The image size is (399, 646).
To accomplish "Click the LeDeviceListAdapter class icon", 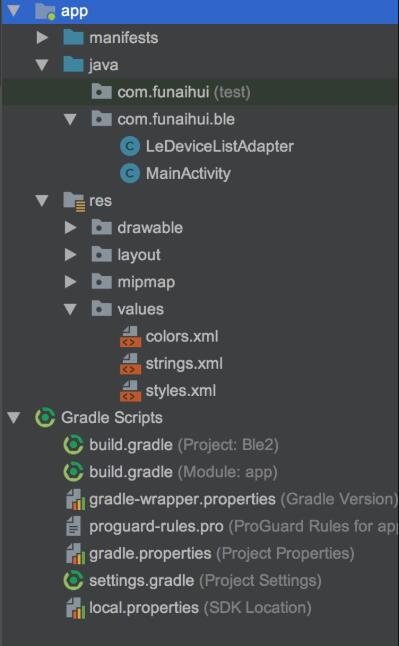I will point(130,146).
